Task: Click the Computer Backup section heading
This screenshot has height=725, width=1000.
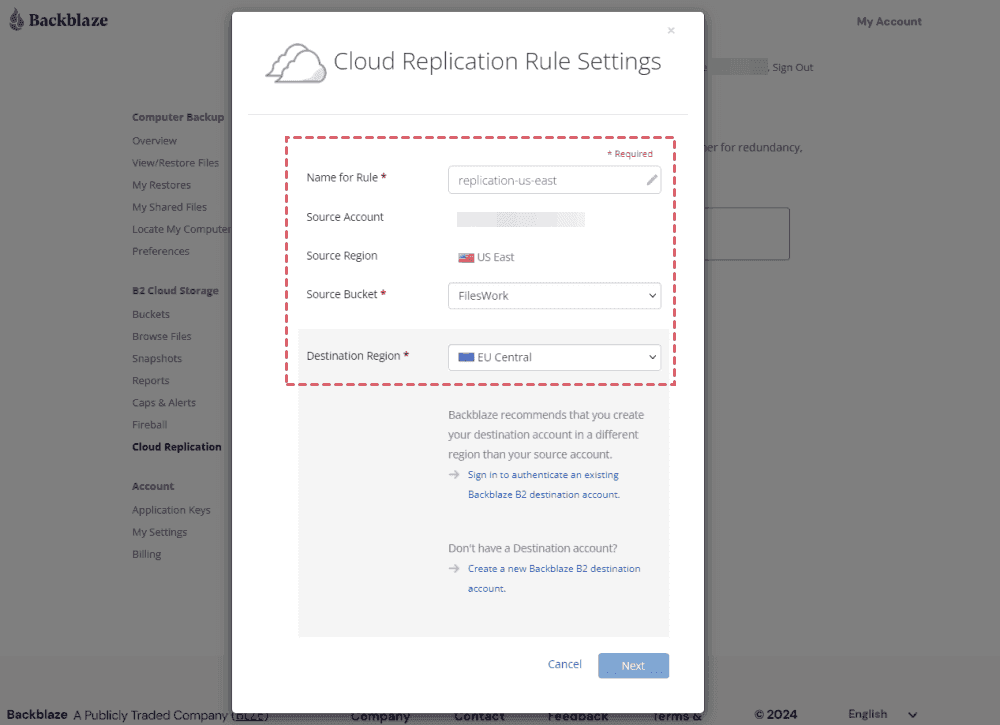Action: click(178, 117)
